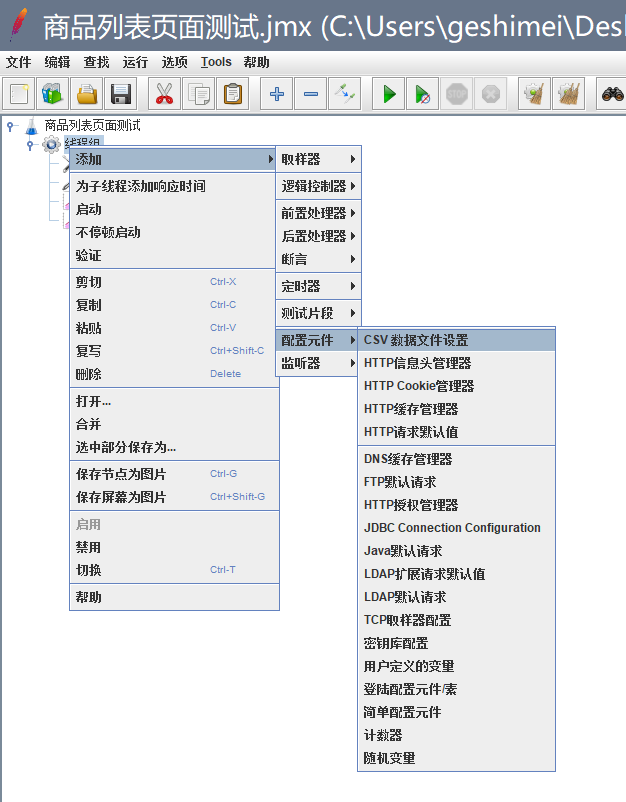Viewport: 626px width, 802px height.
Task: Click the Clear broom icon
Action: [534, 94]
